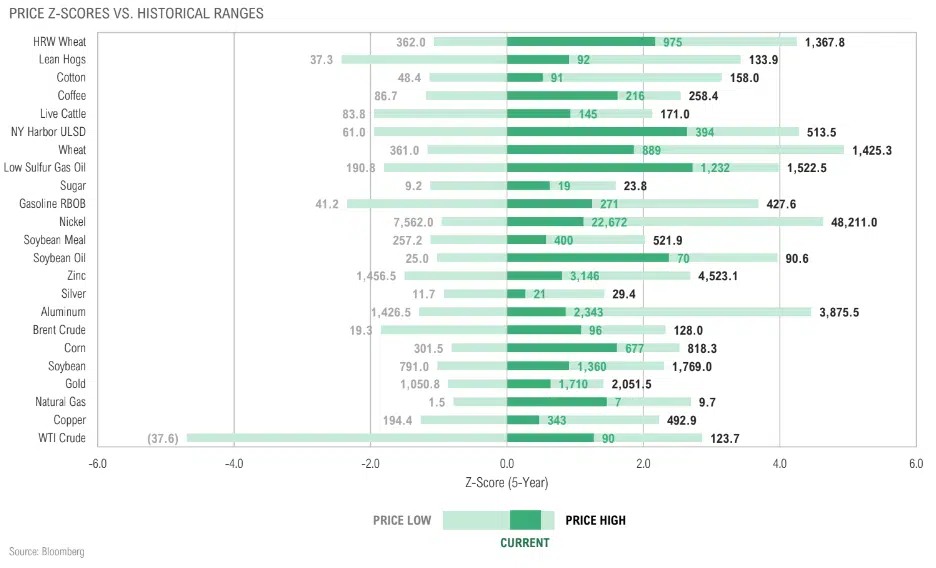Viewport: 936px width, 568px height.
Task: Select Coffee current value 216
Action: click(x=634, y=96)
